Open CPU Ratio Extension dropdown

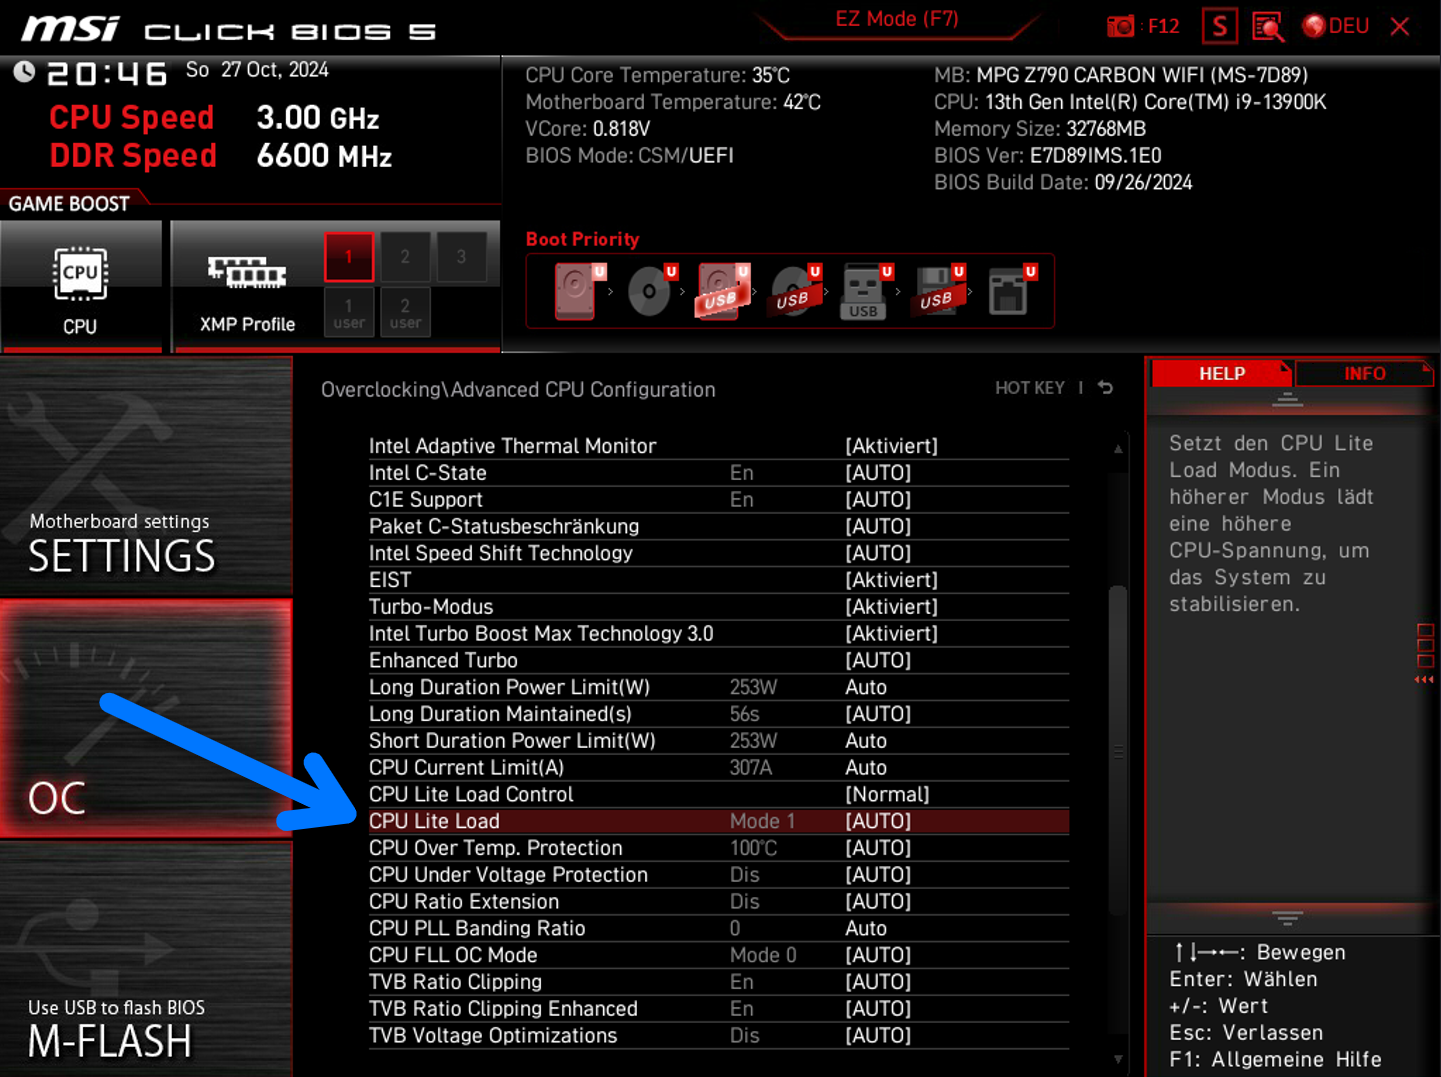pyautogui.click(x=878, y=902)
